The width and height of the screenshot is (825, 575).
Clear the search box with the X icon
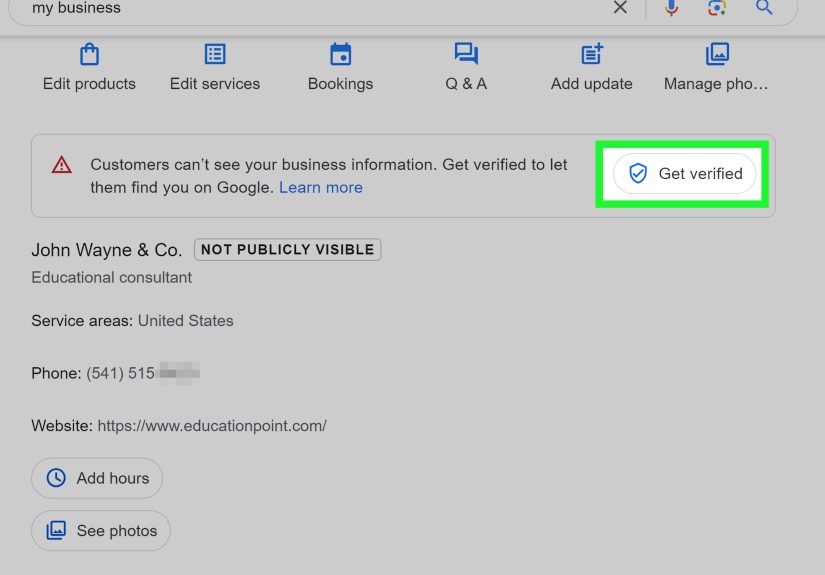click(x=620, y=7)
